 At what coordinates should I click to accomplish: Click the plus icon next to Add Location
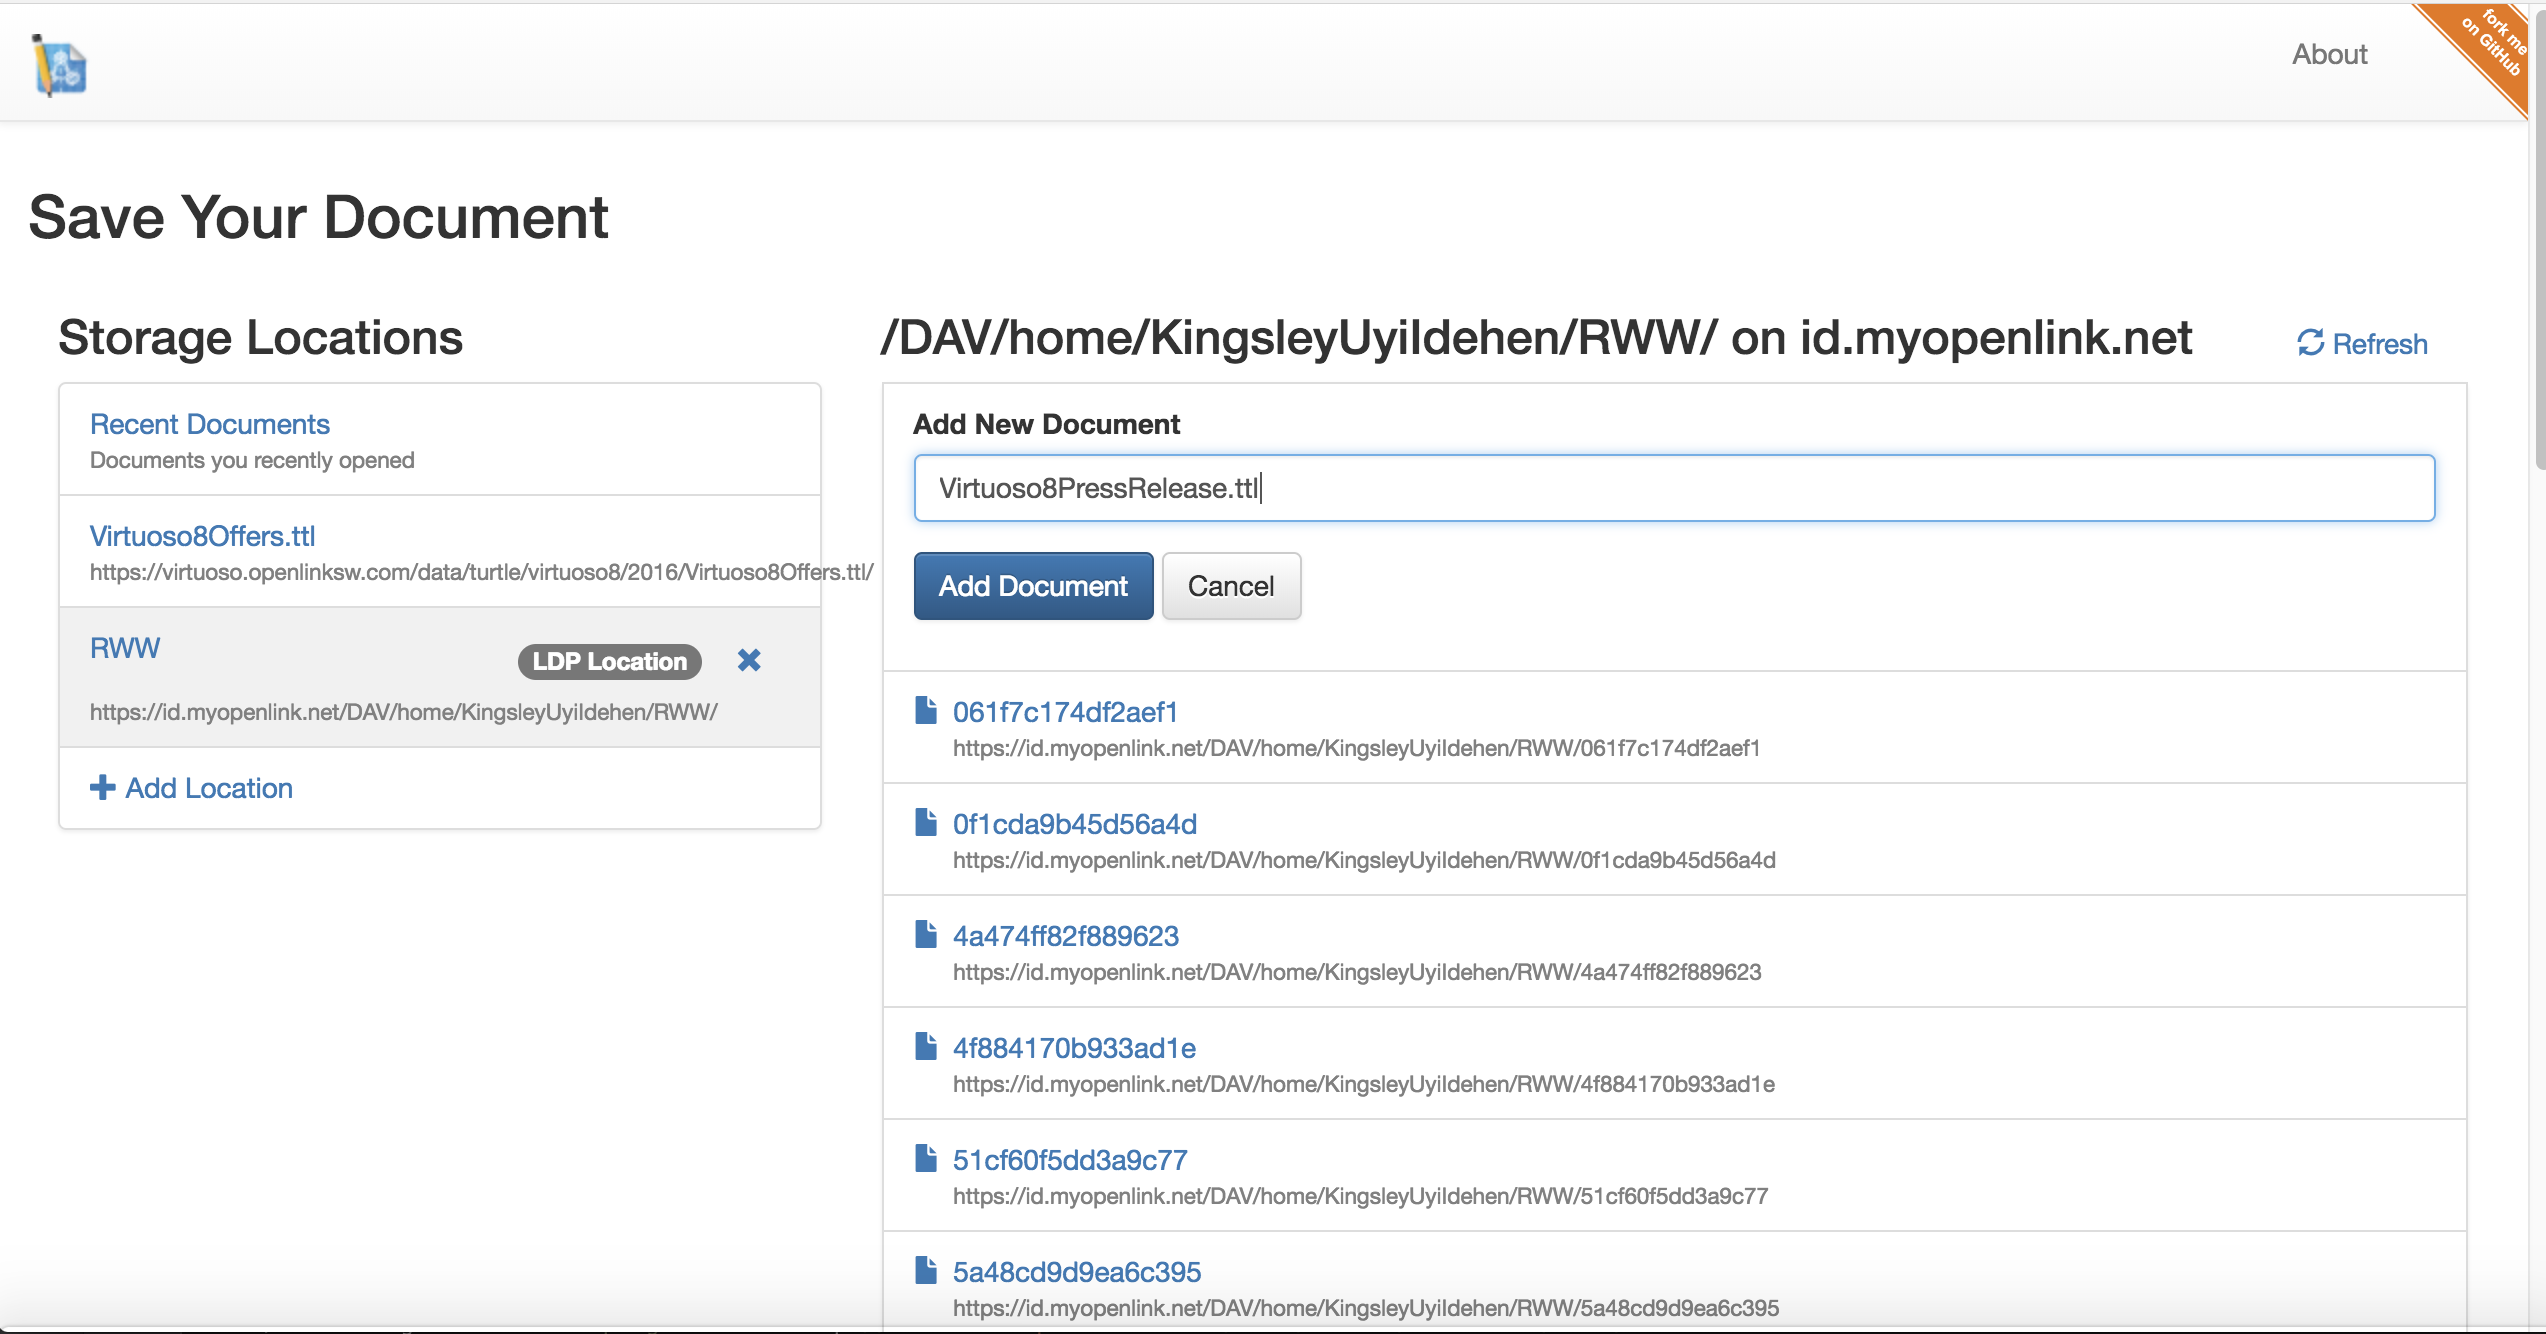pyautogui.click(x=101, y=788)
